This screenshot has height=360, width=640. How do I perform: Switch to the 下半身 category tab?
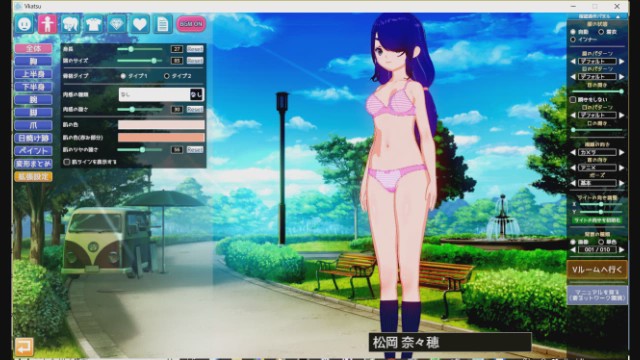[33, 87]
